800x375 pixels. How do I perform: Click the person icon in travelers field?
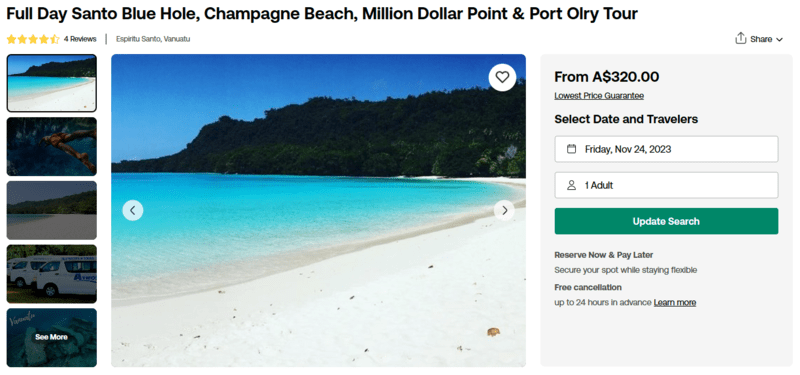tap(571, 185)
